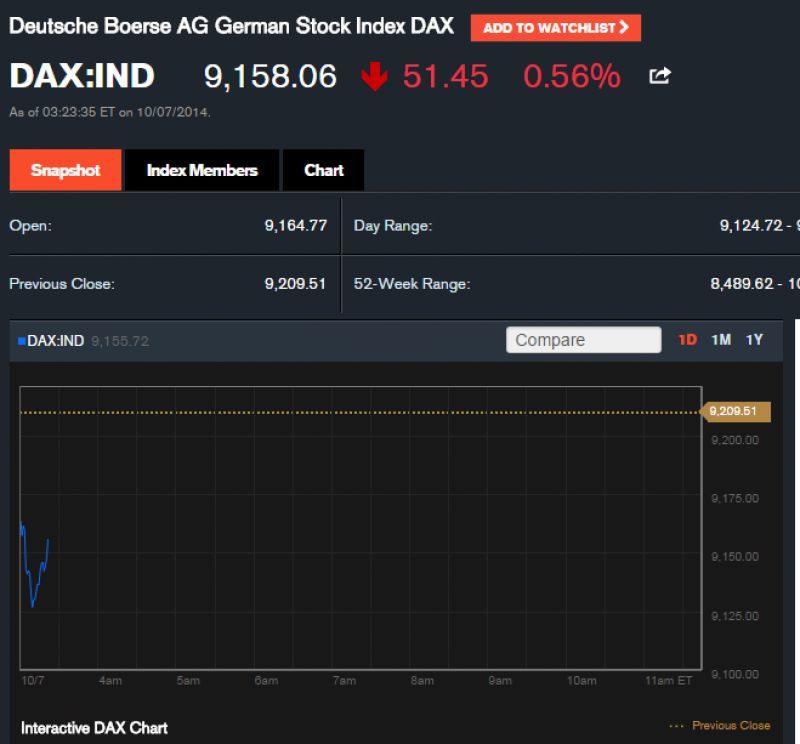Select the 1M chart range
800x744 pixels.
point(721,340)
